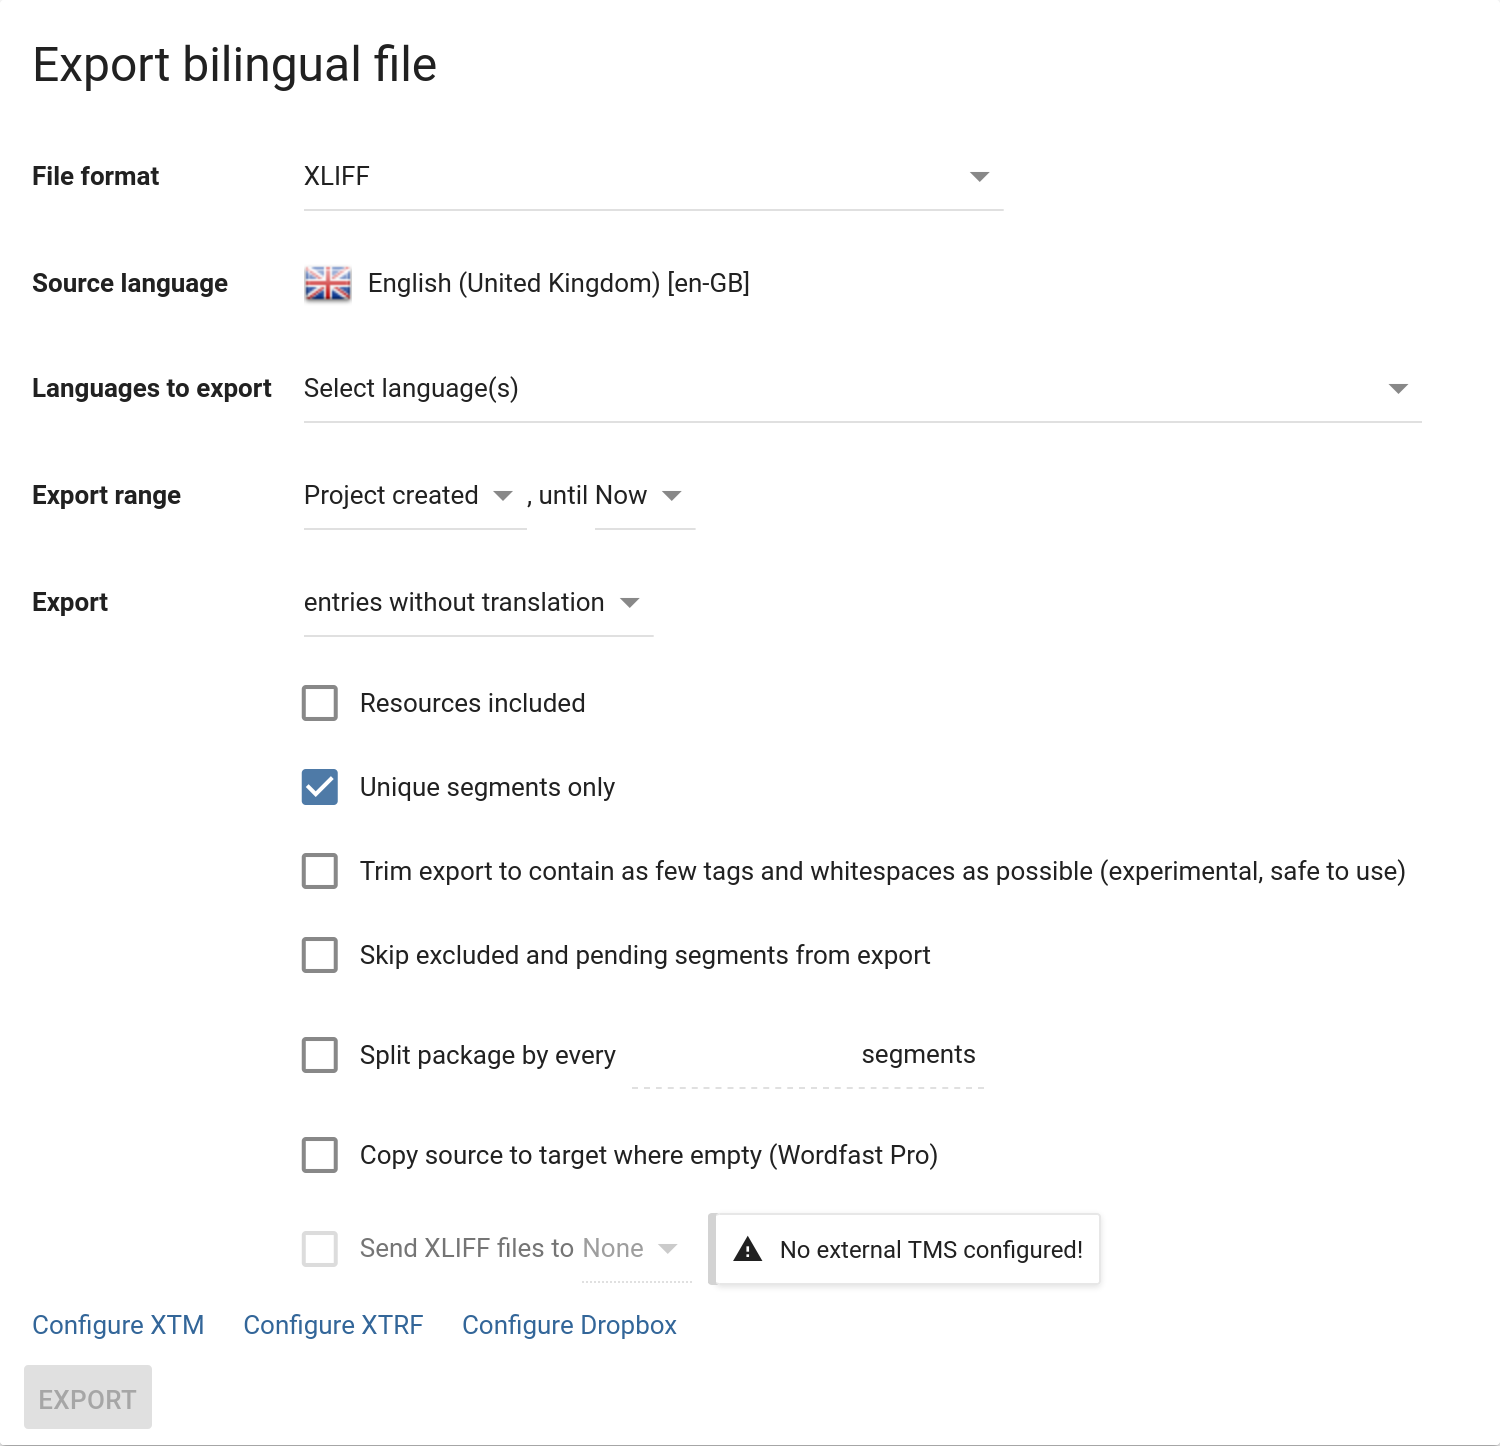Open the Configure Dropbox link
1500x1446 pixels.
(x=569, y=1325)
